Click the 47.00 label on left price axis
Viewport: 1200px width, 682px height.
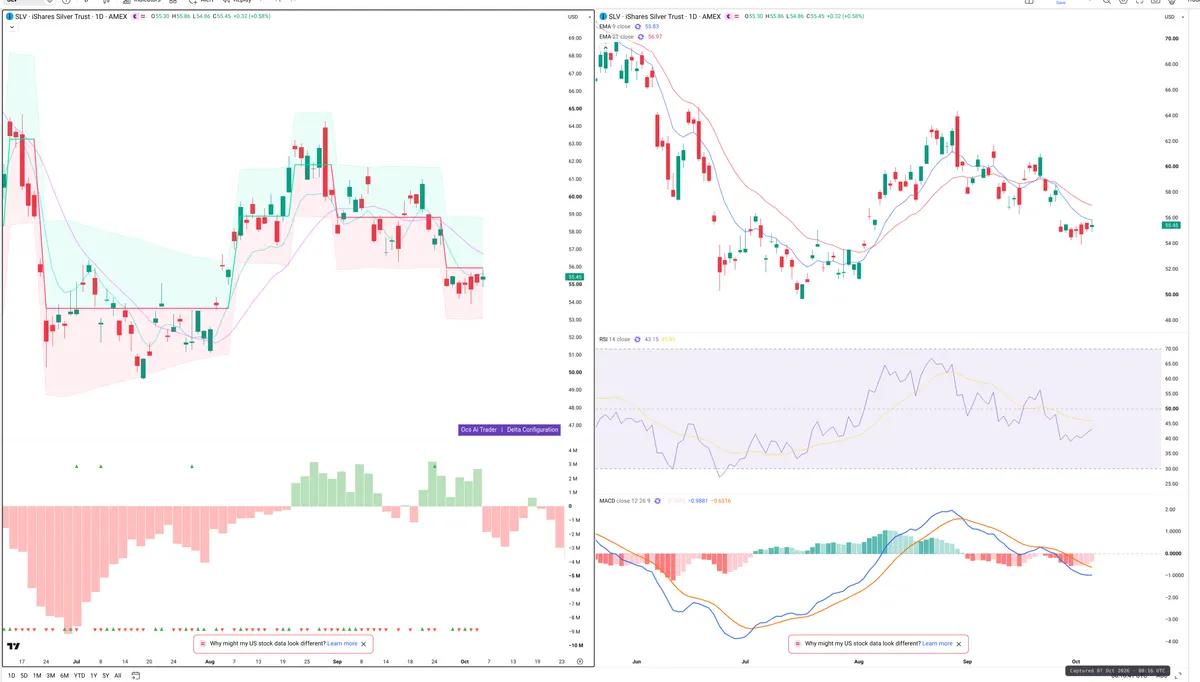click(574, 425)
